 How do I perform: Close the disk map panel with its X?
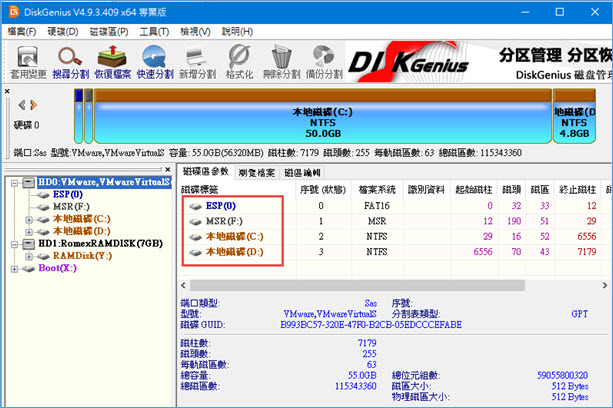coord(7,91)
